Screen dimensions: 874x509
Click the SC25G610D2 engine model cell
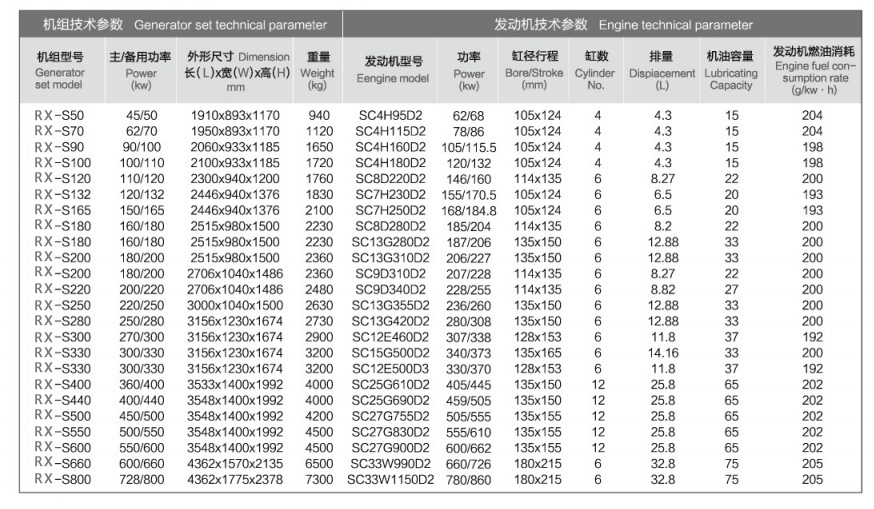click(390, 385)
